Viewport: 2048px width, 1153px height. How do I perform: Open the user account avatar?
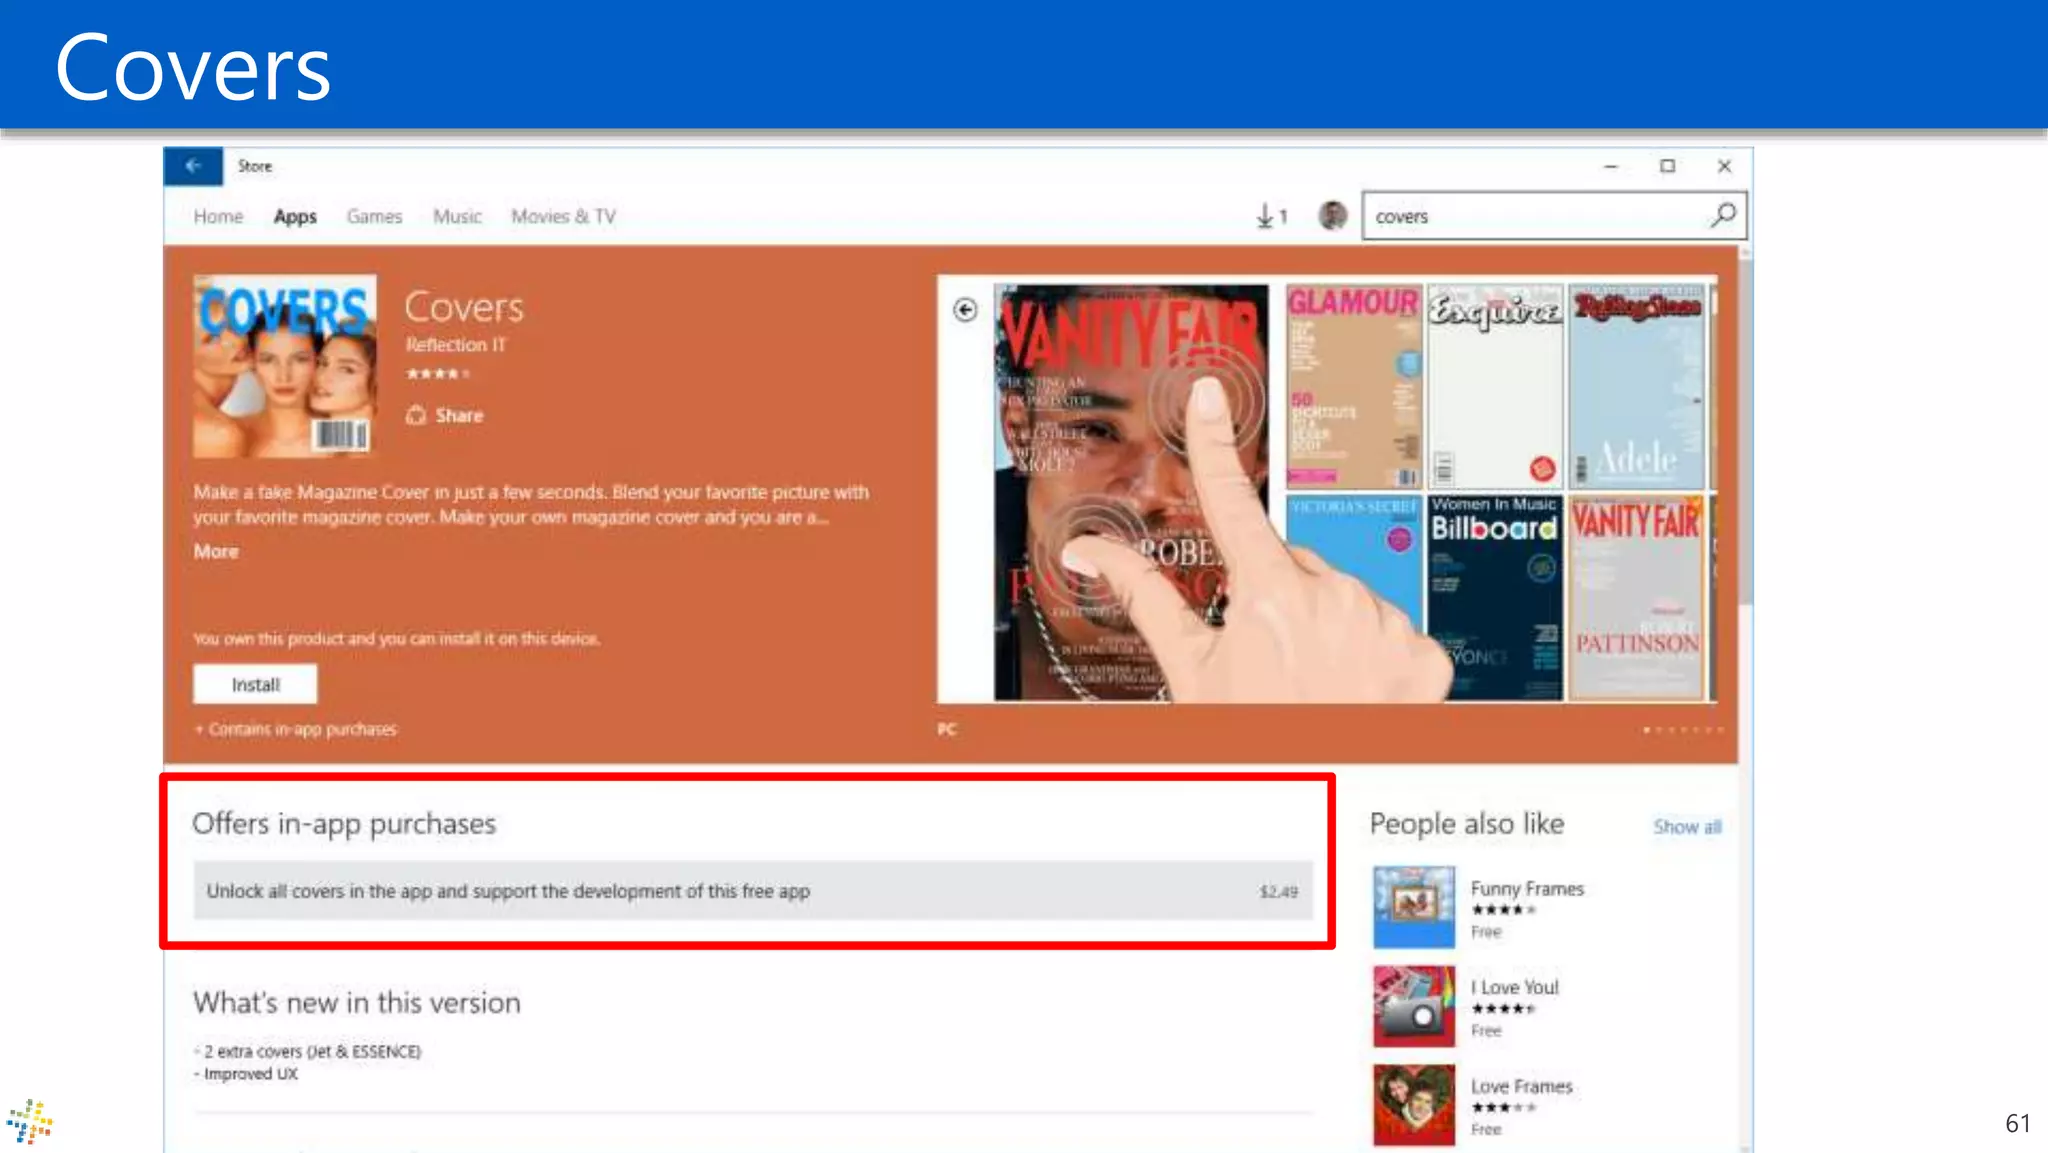1332,215
